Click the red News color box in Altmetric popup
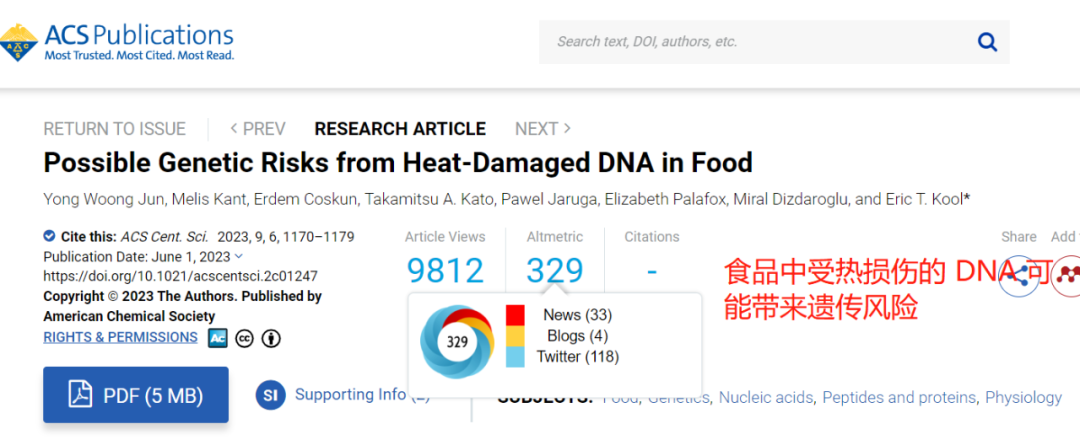This screenshot has width=1080, height=440. click(515, 315)
